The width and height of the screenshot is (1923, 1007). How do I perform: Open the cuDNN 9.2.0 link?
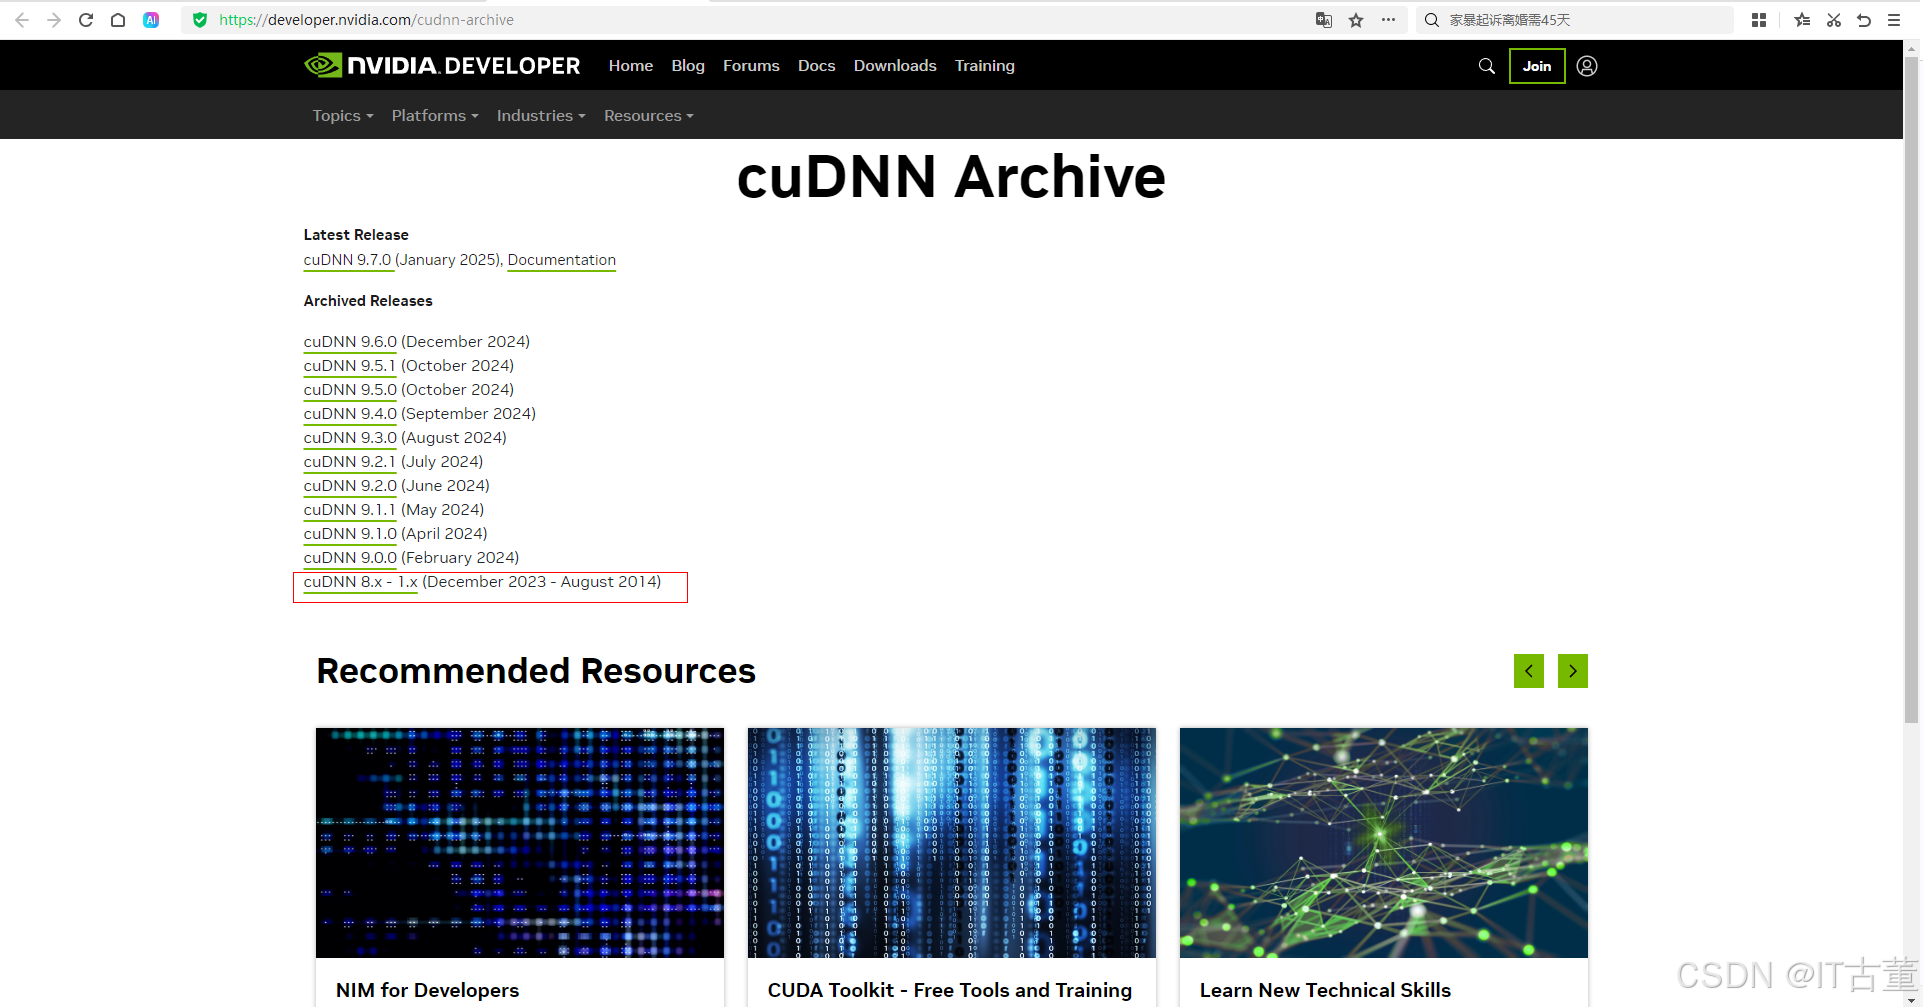click(350, 486)
